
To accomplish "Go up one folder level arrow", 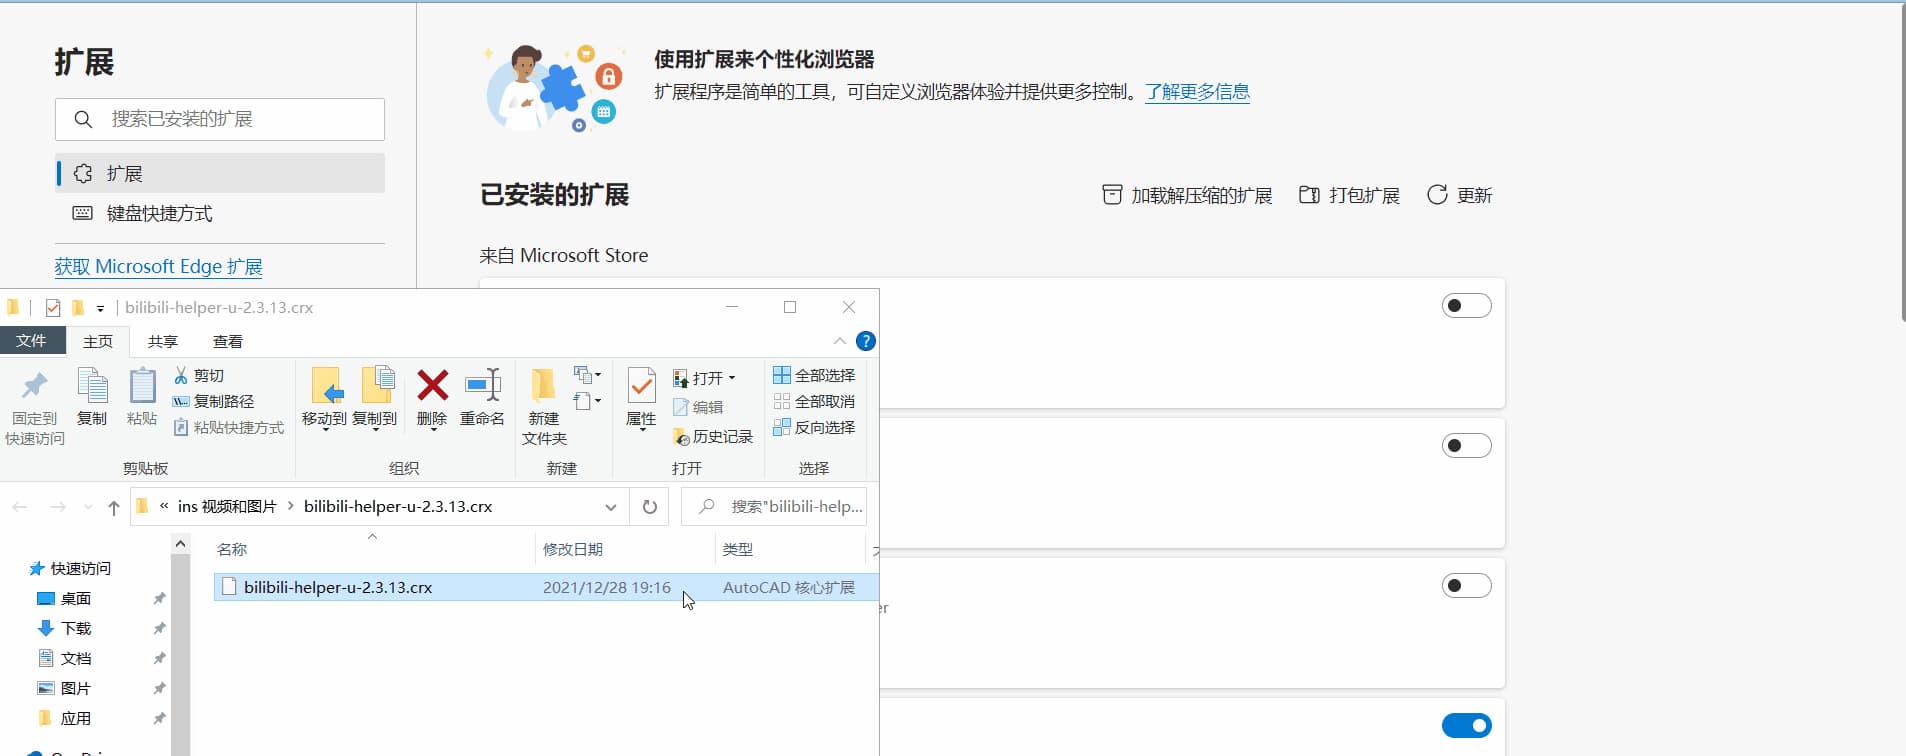I will coord(114,507).
